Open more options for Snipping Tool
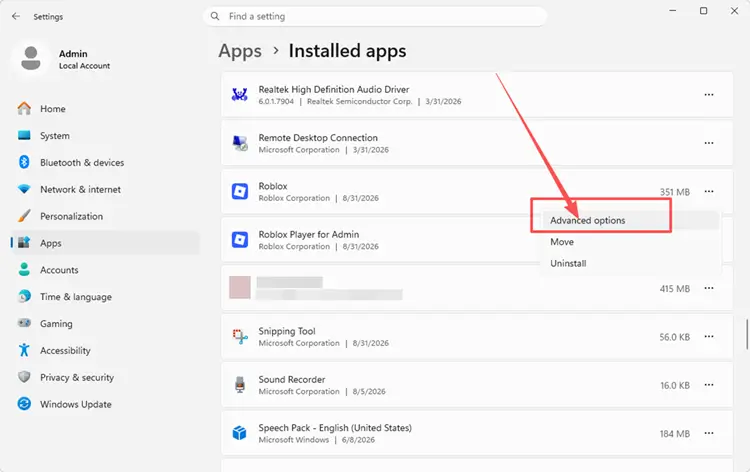 709,336
